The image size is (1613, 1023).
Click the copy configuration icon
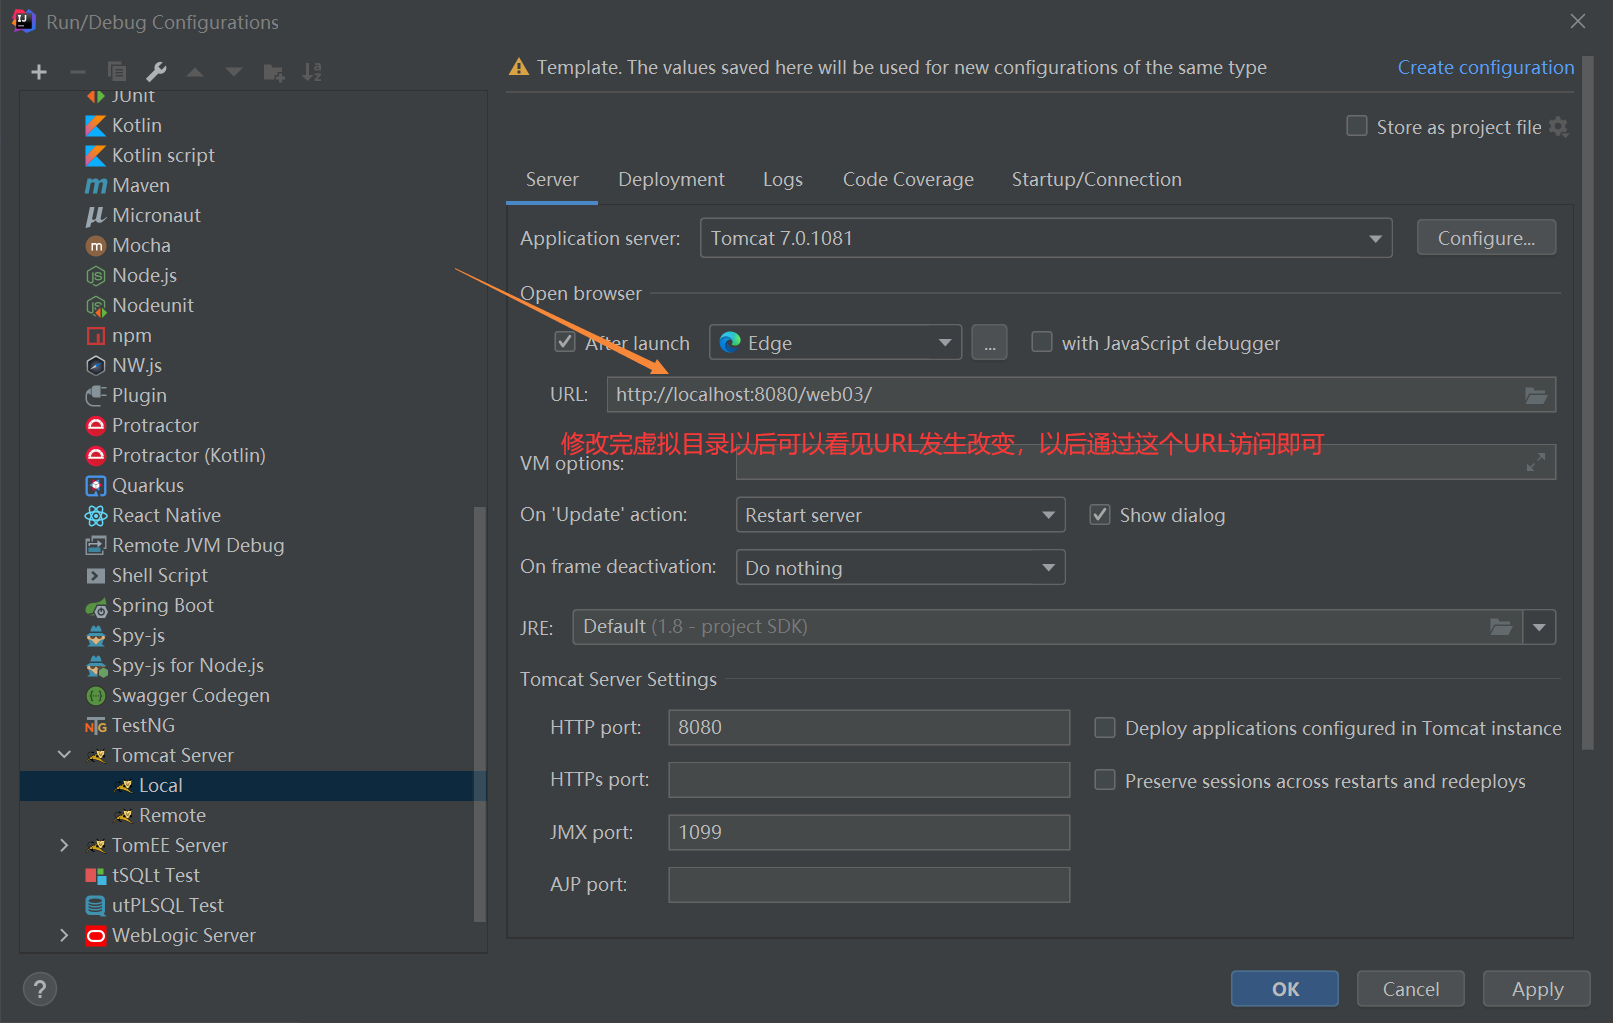click(117, 72)
